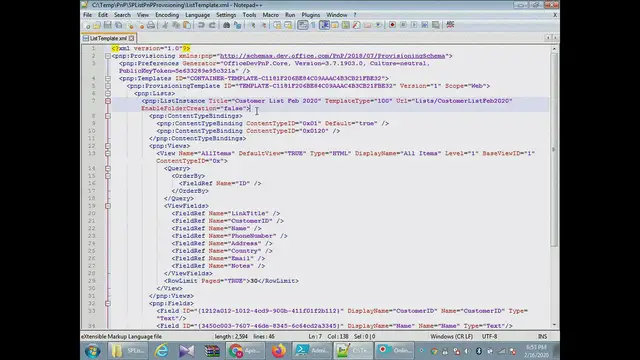Collapse the ViewFields fold on line 19
Screen dimensions: 640x360
point(108,206)
